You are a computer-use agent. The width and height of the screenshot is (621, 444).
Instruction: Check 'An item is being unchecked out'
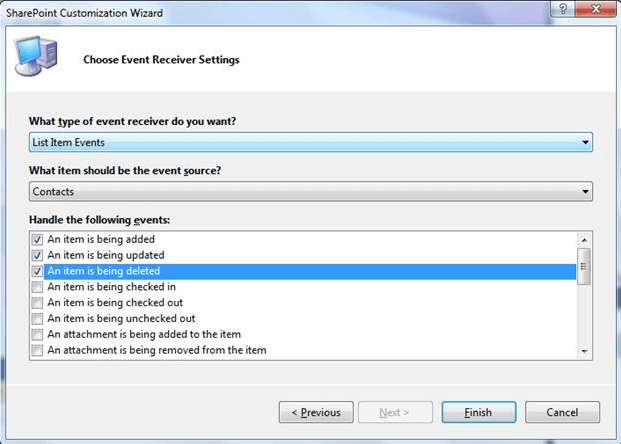click(37, 319)
